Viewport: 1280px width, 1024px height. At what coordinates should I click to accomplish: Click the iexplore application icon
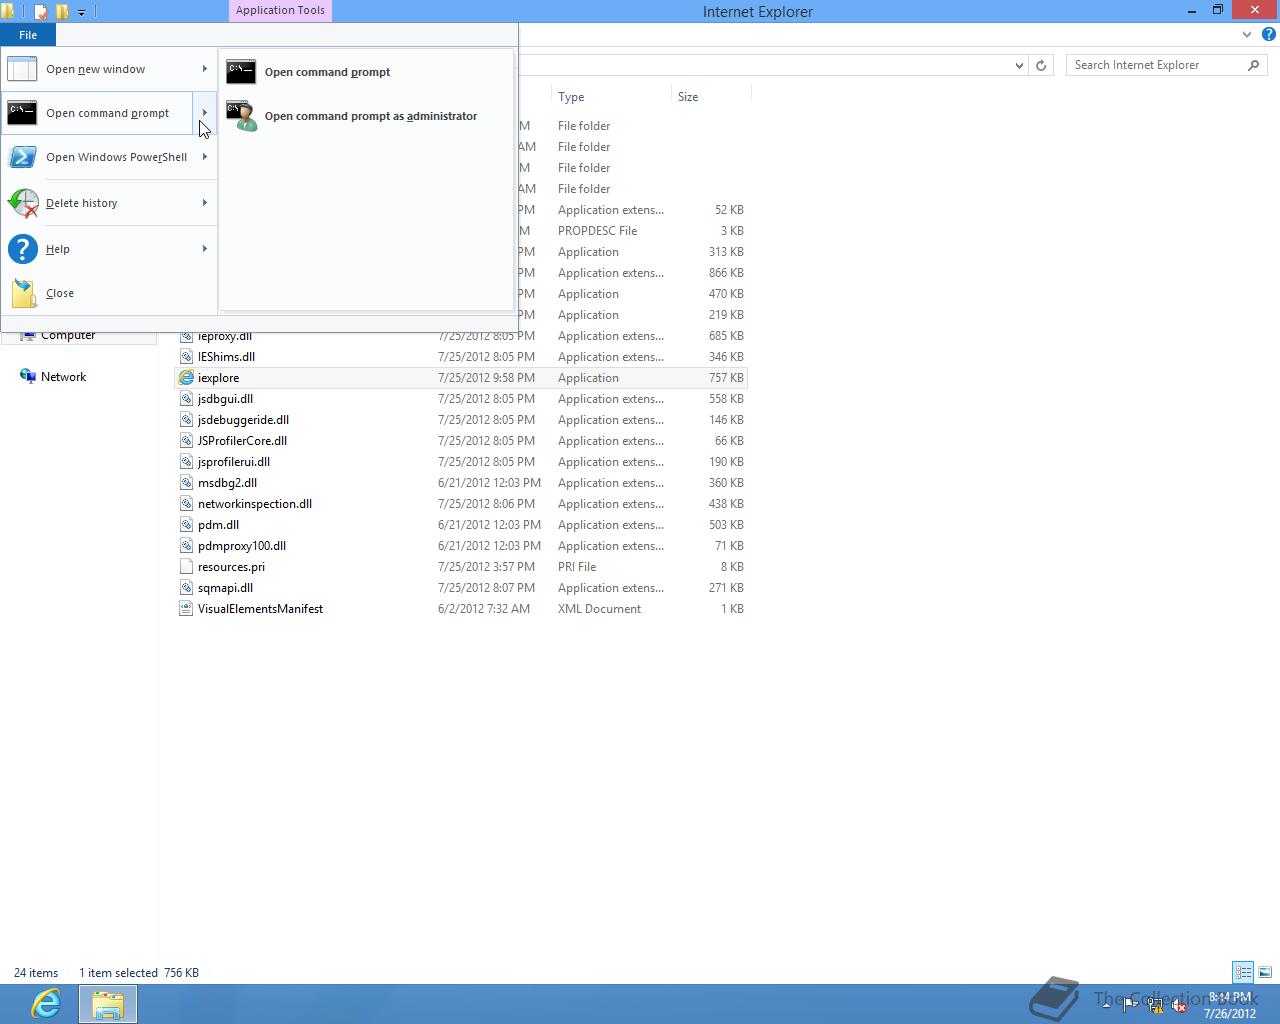pos(186,378)
